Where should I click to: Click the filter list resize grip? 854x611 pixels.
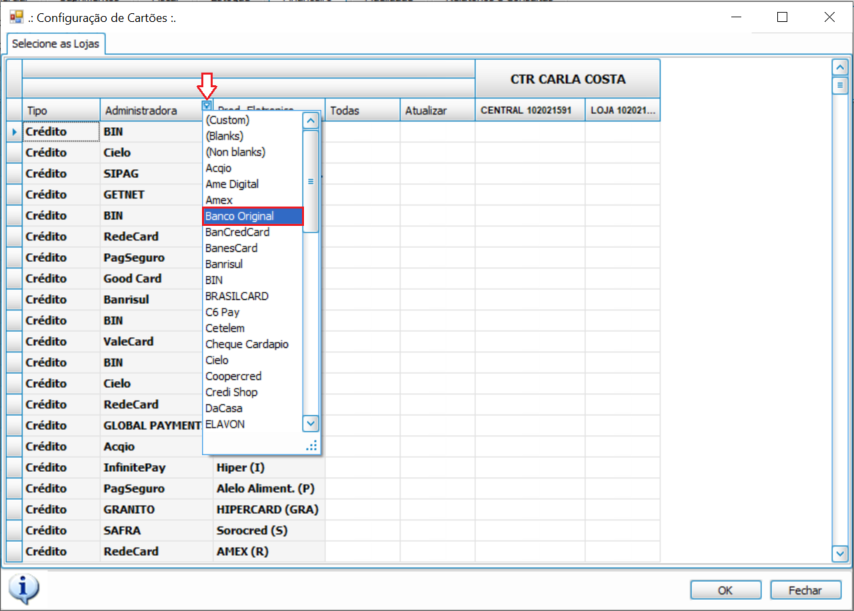(312, 446)
